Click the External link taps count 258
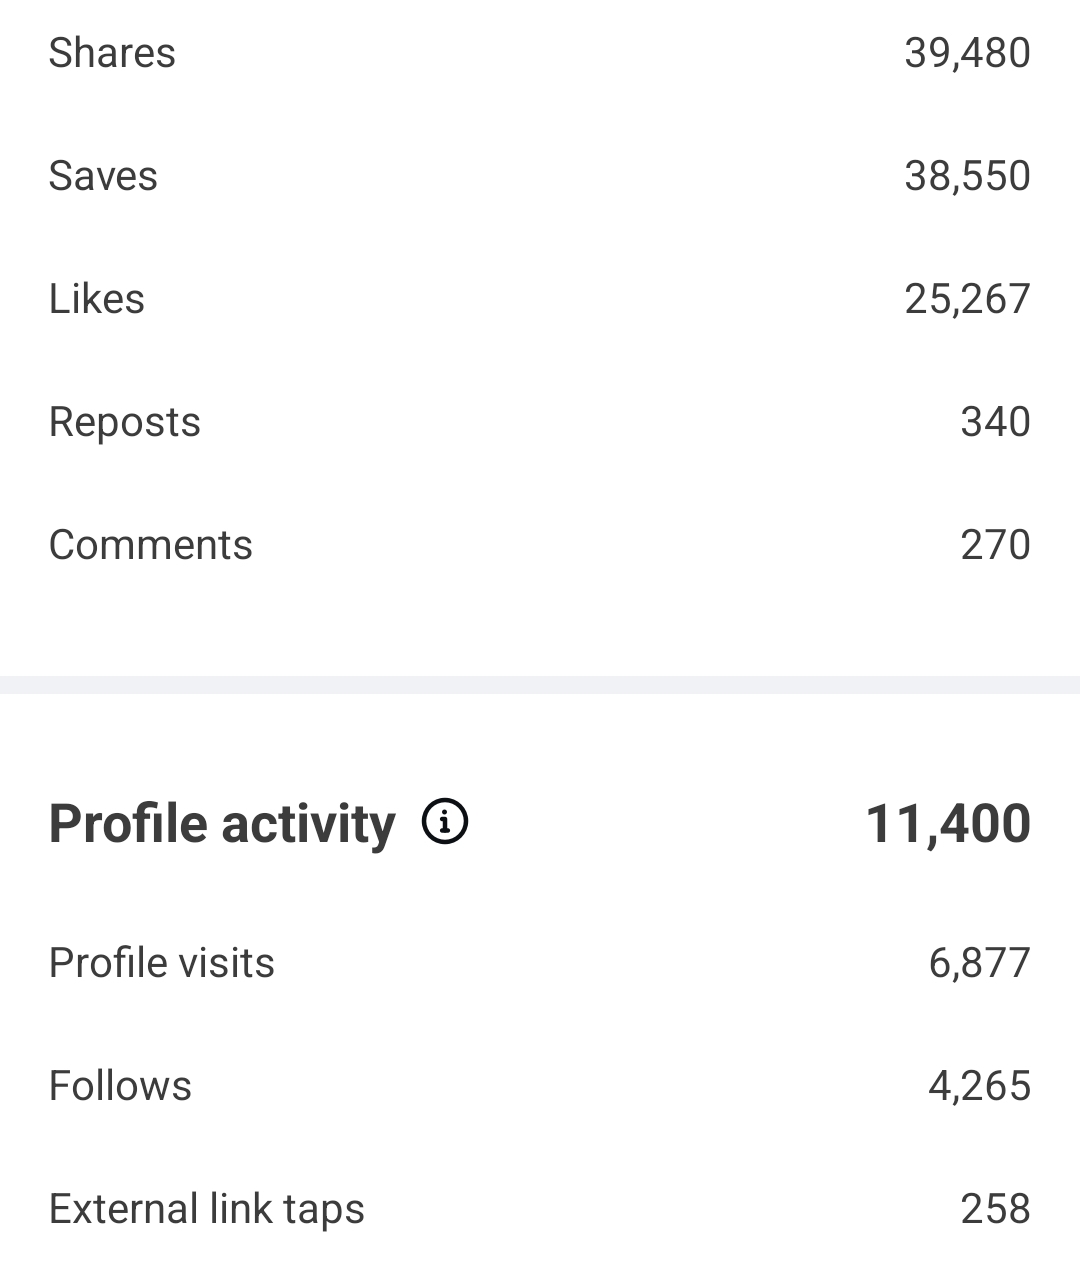This screenshot has width=1080, height=1282. 995,1209
